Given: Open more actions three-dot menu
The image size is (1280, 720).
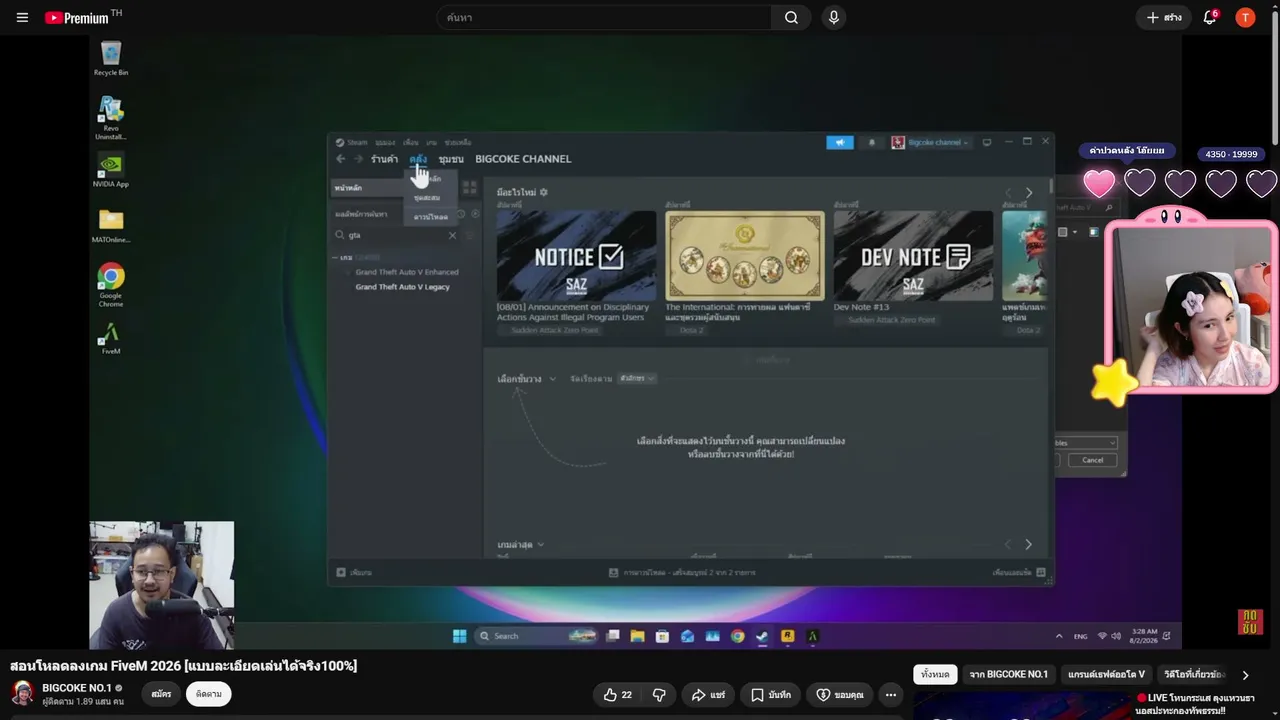Looking at the screenshot, I should [x=890, y=694].
